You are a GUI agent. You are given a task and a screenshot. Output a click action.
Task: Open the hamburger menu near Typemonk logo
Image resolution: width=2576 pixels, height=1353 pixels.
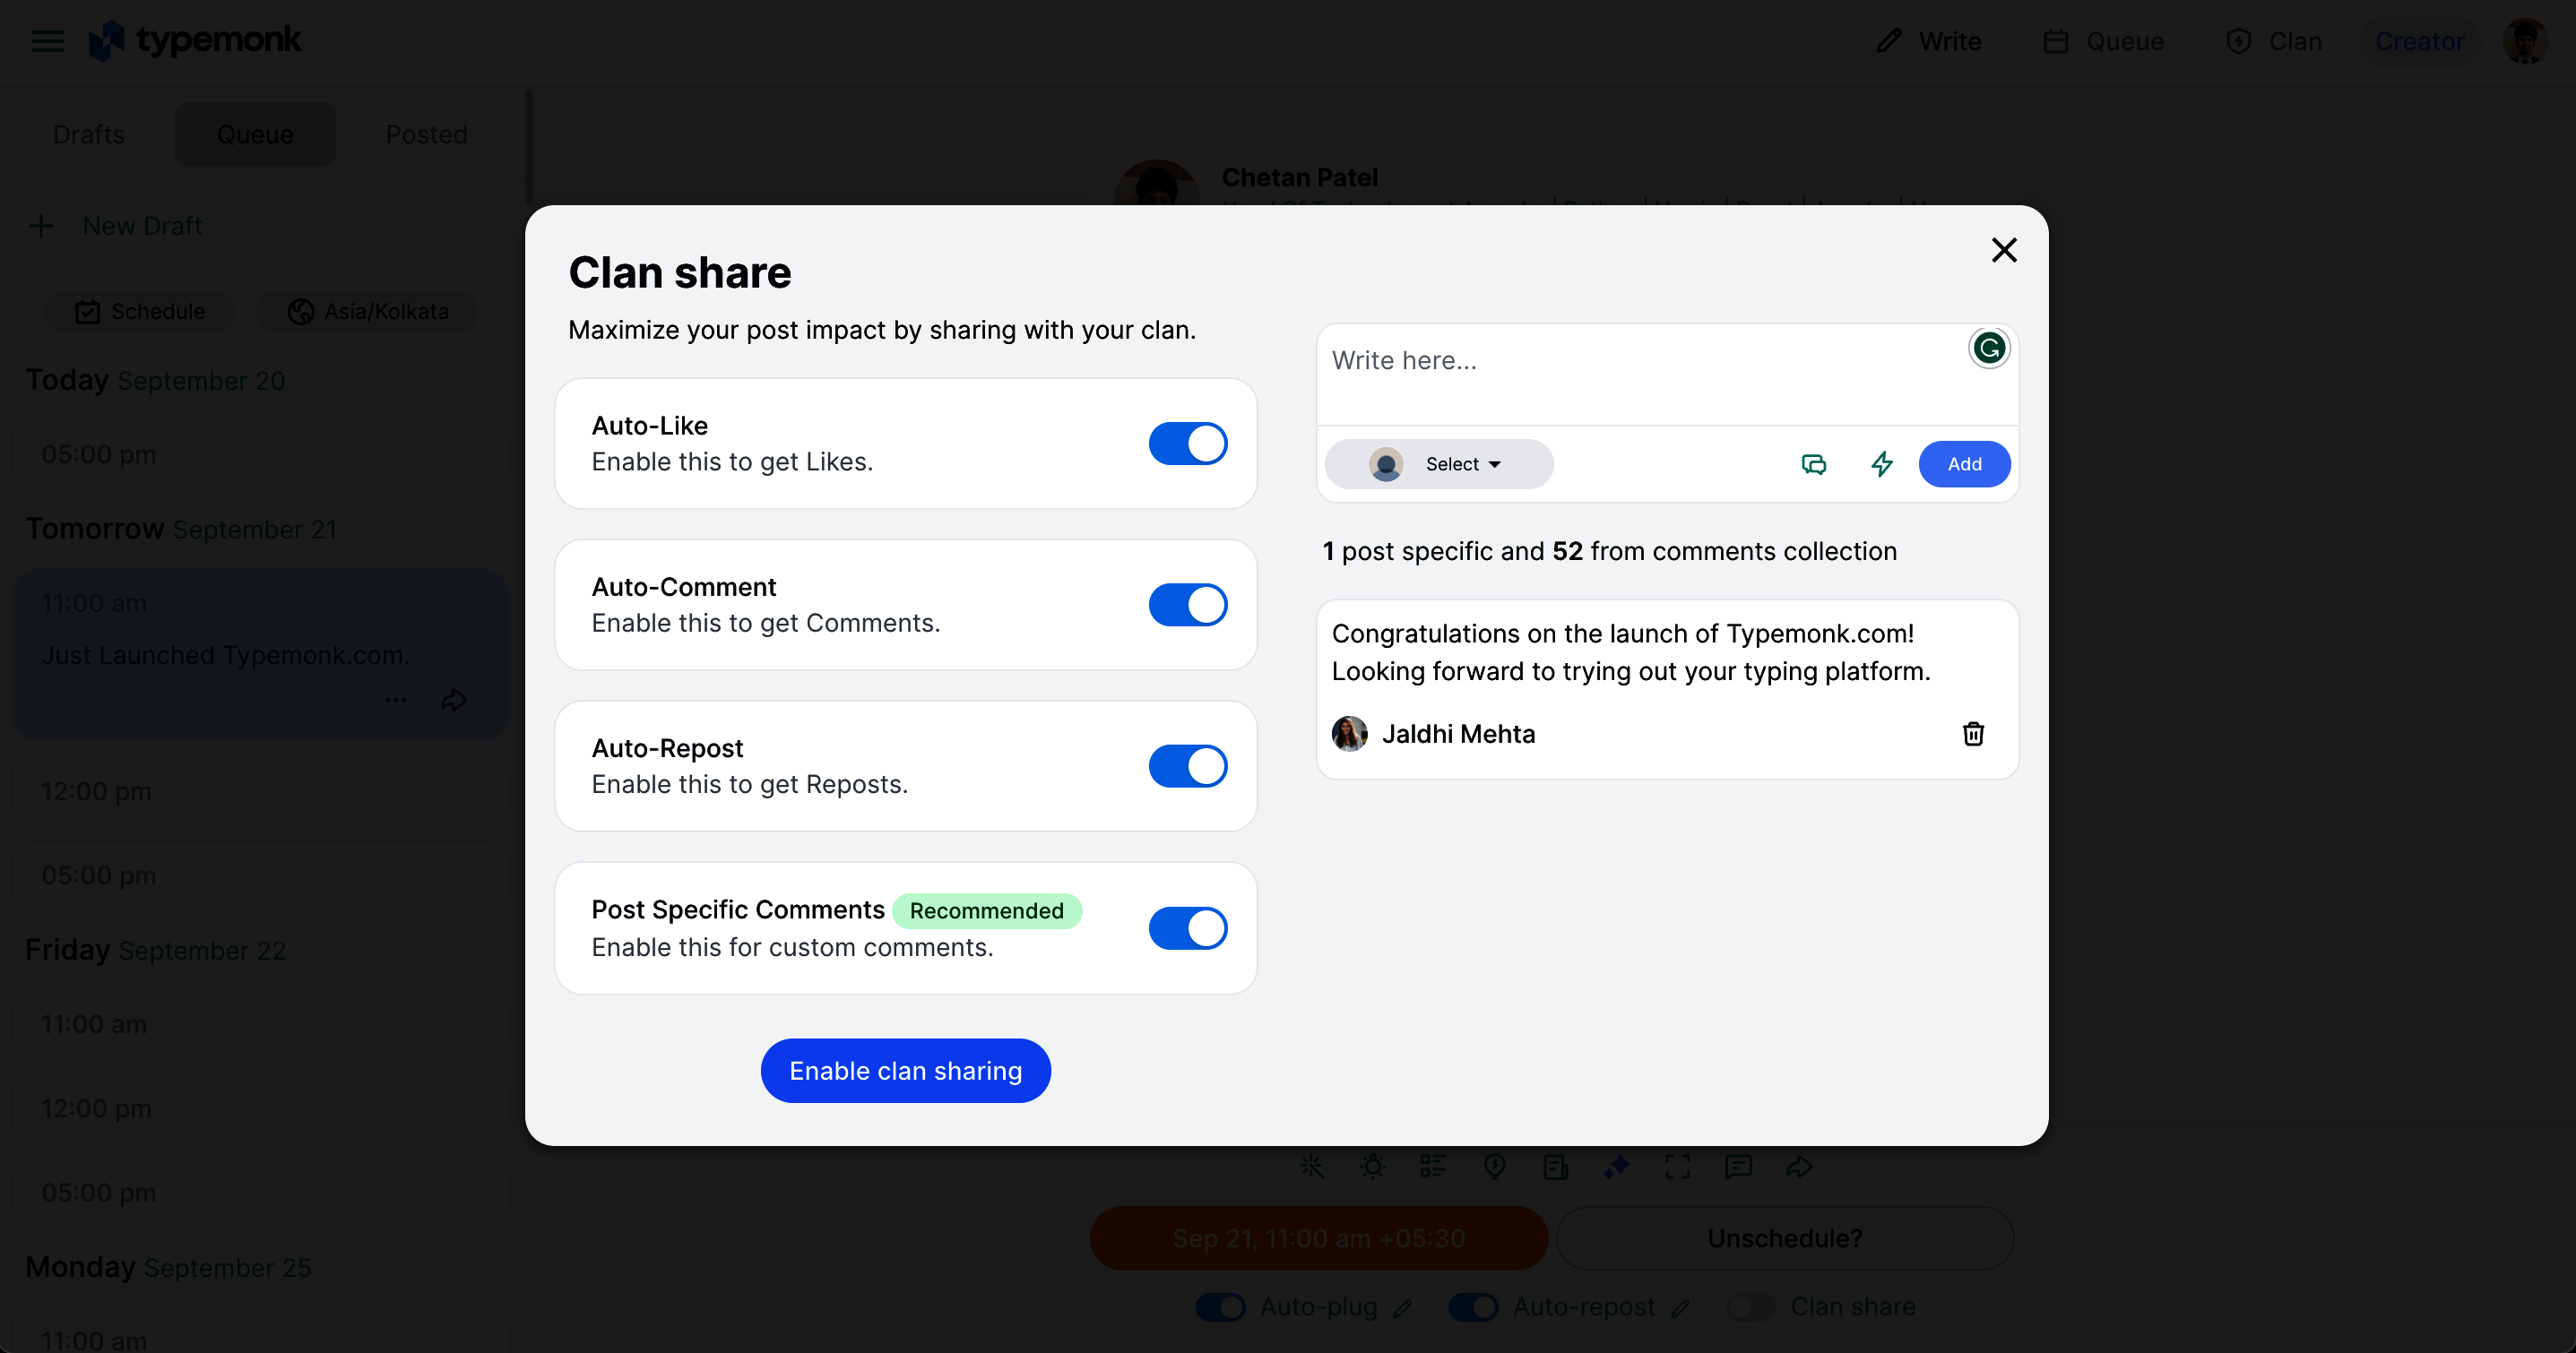click(x=47, y=41)
